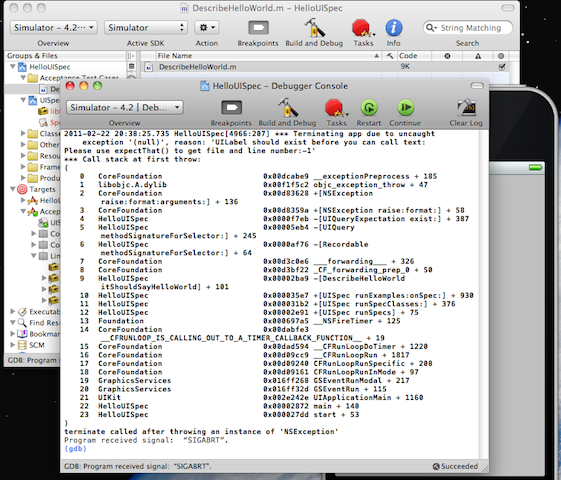Click stack frame 21 UIKit line
This screenshot has width=561, height=480.
point(251,397)
